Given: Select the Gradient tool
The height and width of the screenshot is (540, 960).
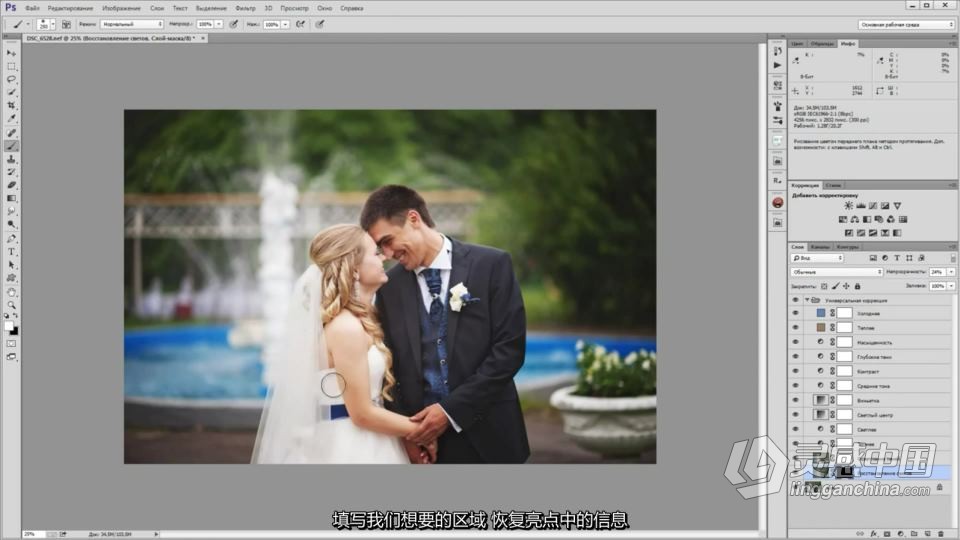Looking at the screenshot, I should pos(11,198).
